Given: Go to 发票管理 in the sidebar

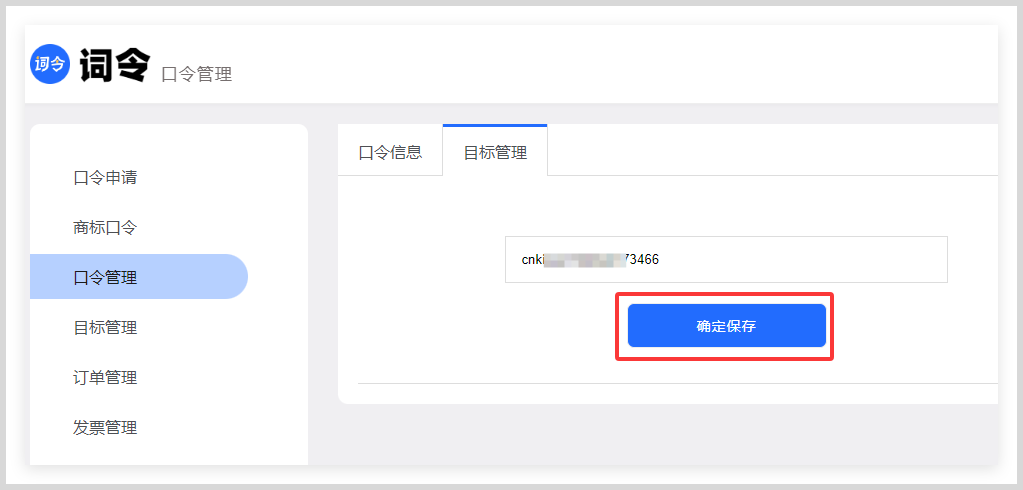Looking at the screenshot, I should pyautogui.click(x=105, y=428).
